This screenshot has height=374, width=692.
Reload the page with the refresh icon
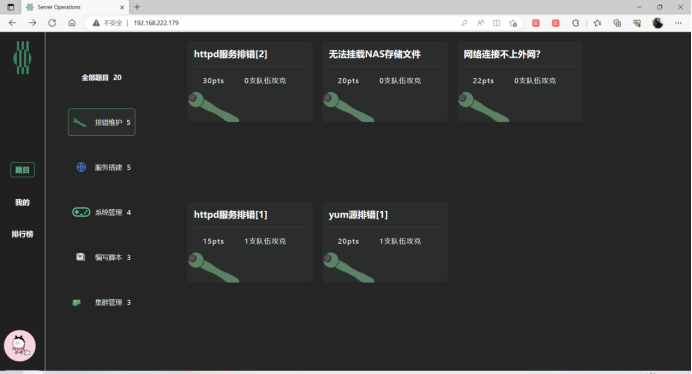(52, 23)
